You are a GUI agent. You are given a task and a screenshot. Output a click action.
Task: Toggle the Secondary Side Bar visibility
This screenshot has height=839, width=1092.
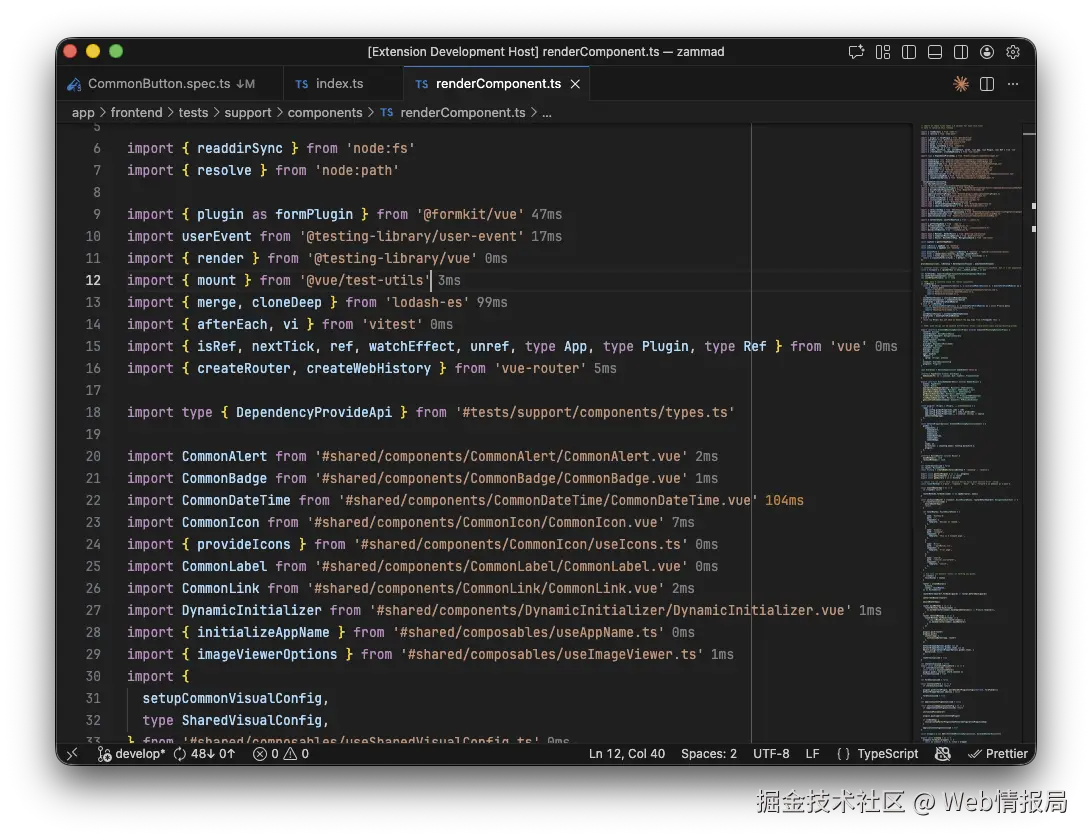click(961, 51)
